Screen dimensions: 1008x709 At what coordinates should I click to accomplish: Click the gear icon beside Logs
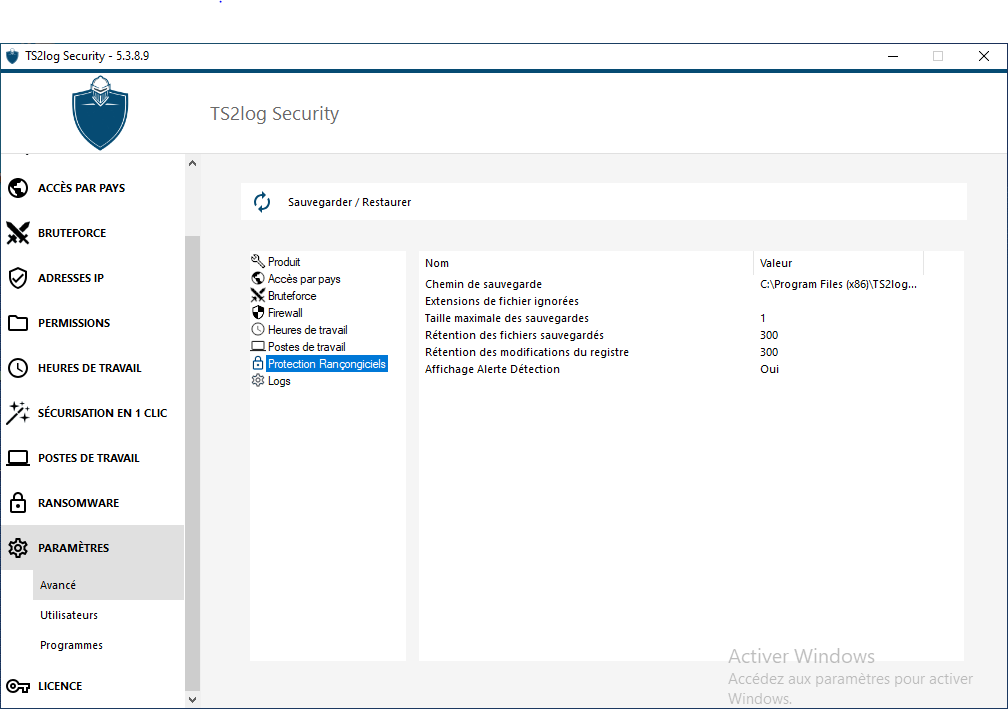point(258,381)
